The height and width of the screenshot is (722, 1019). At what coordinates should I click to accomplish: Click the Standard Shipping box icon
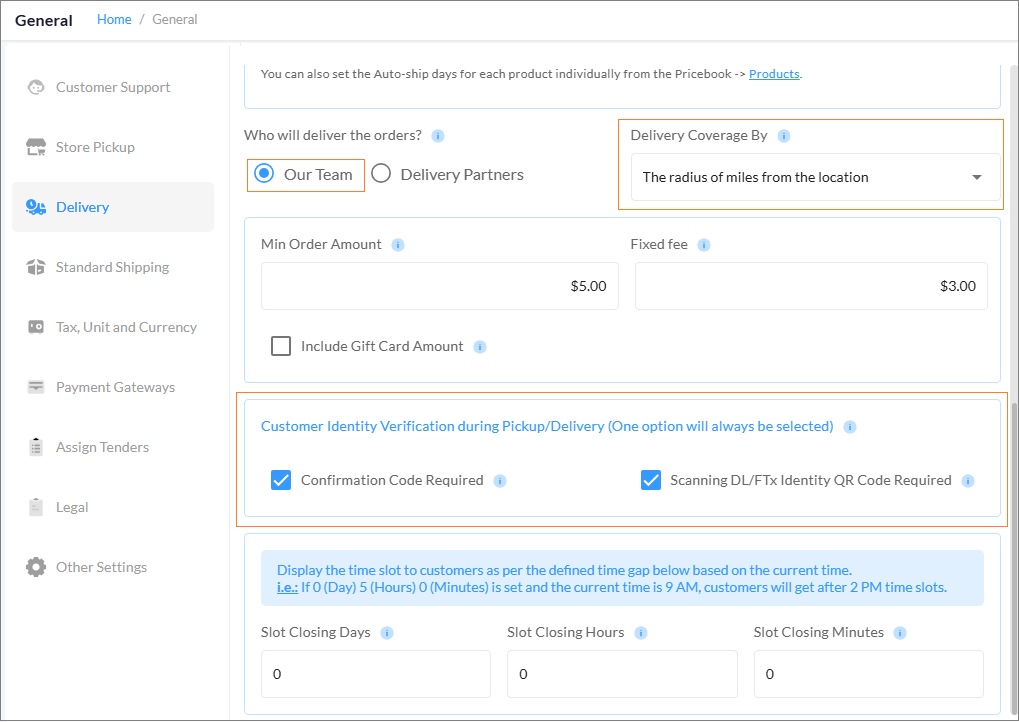[36, 267]
